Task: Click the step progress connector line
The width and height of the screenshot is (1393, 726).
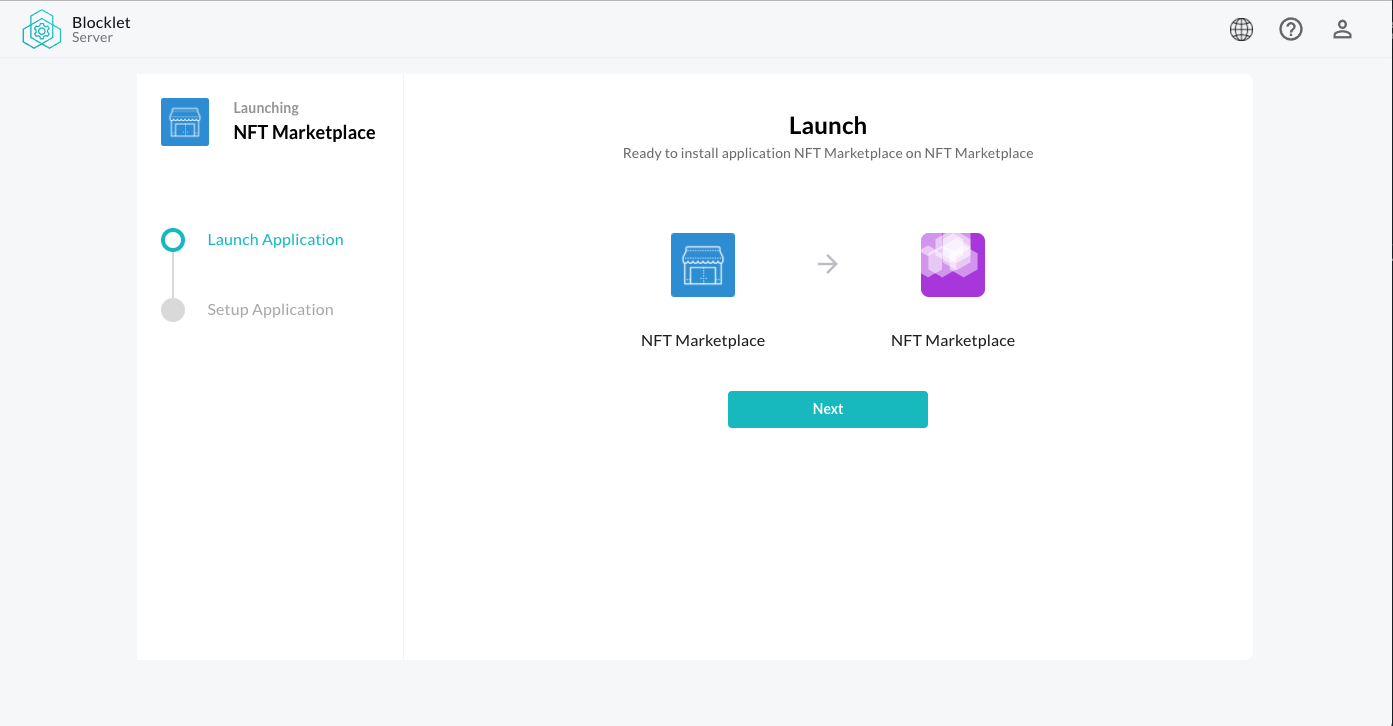Action: coord(173,275)
